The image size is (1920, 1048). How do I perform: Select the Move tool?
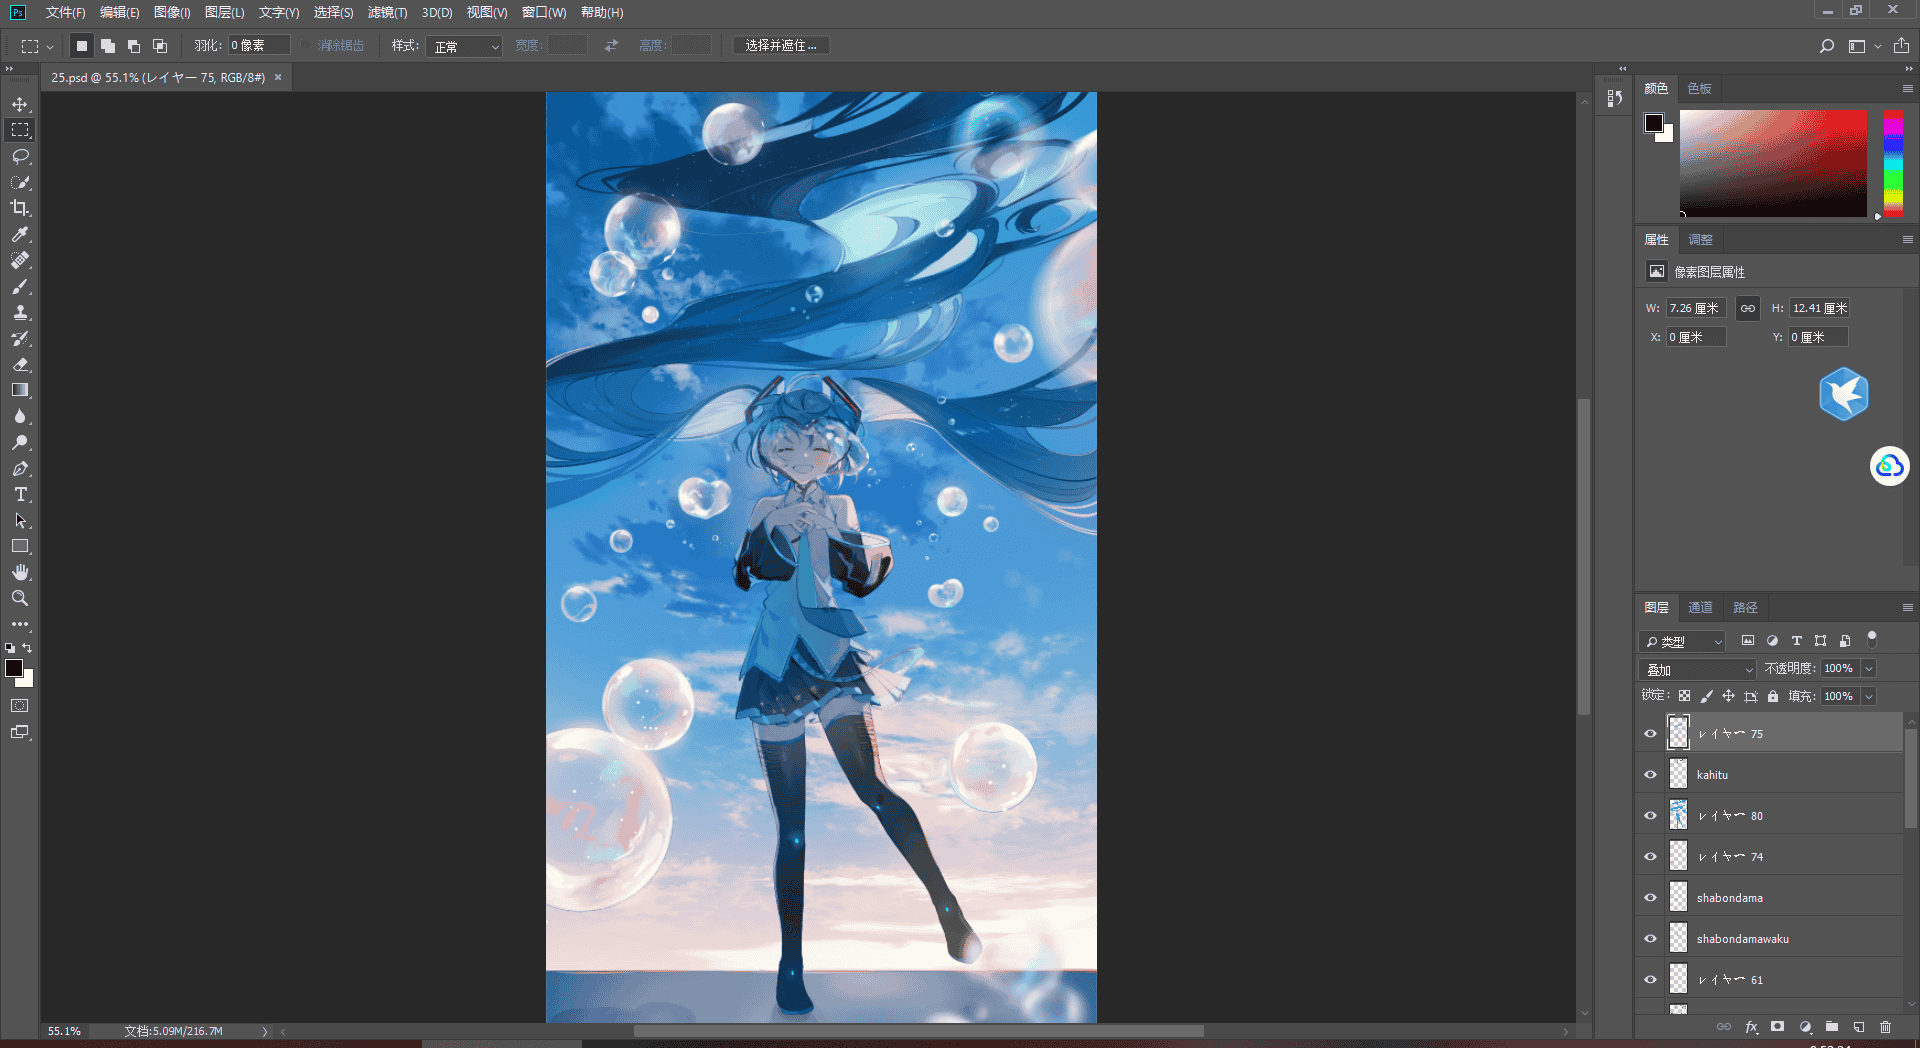point(20,104)
